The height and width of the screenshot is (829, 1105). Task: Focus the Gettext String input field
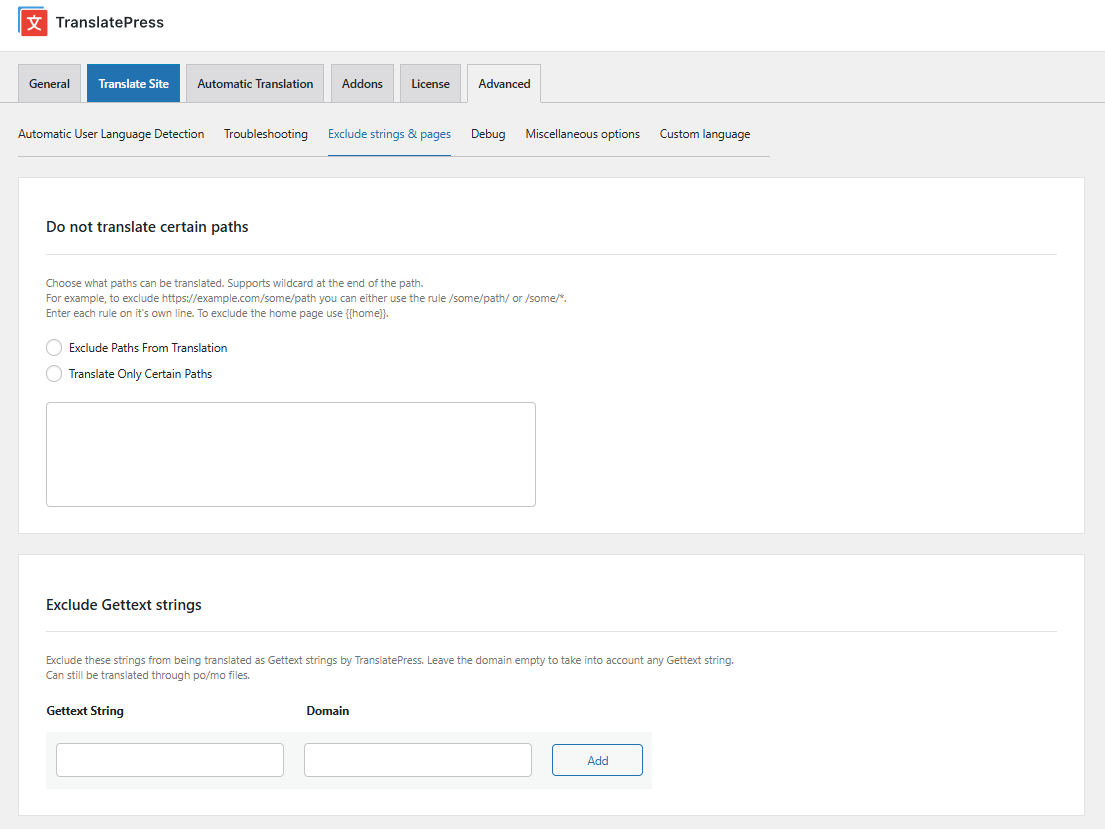(x=170, y=760)
